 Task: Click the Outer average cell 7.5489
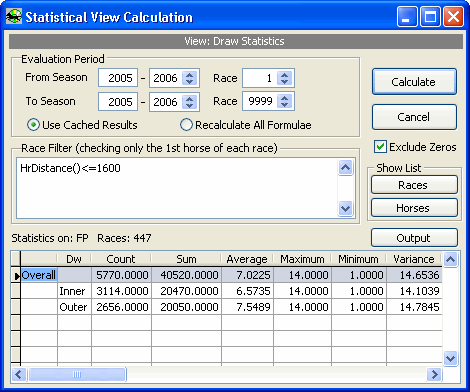247,307
